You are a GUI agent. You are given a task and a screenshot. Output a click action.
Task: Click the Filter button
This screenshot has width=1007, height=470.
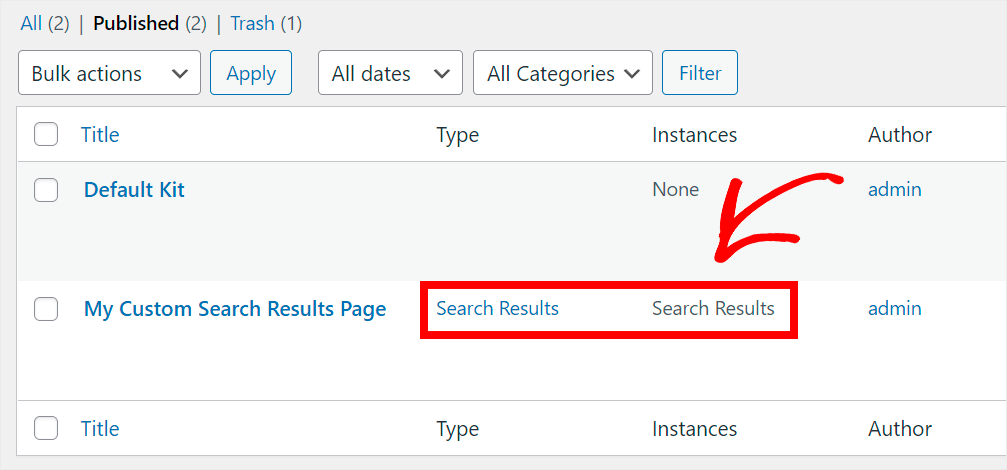click(x=700, y=73)
